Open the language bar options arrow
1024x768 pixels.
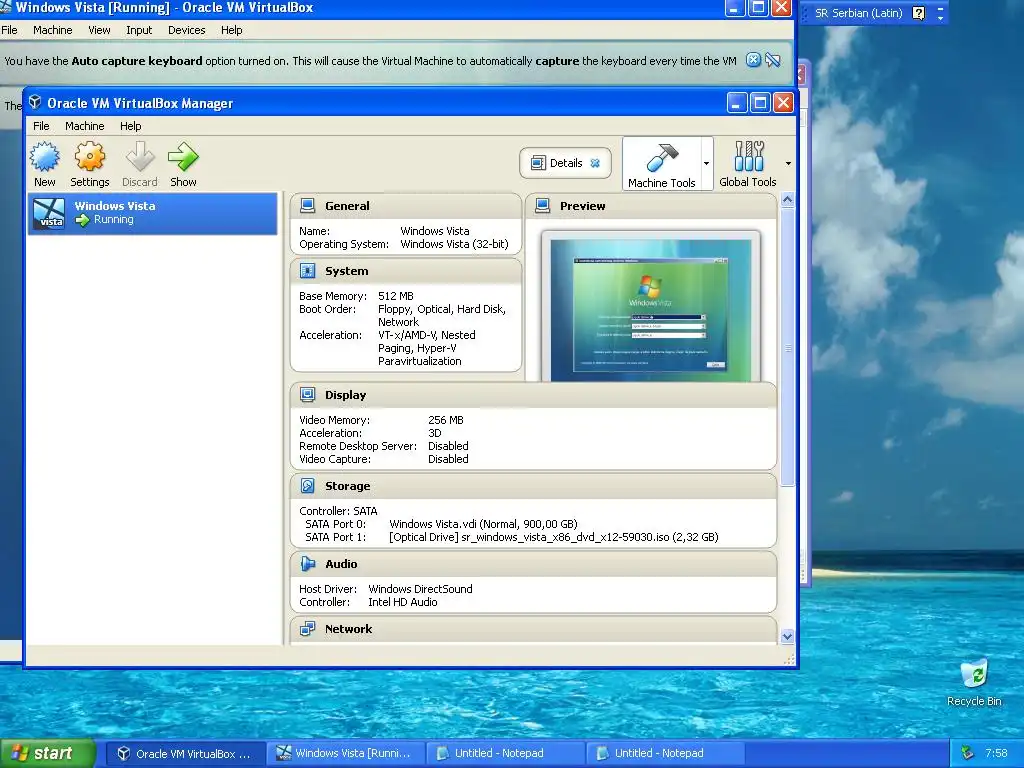tap(940, 18)
